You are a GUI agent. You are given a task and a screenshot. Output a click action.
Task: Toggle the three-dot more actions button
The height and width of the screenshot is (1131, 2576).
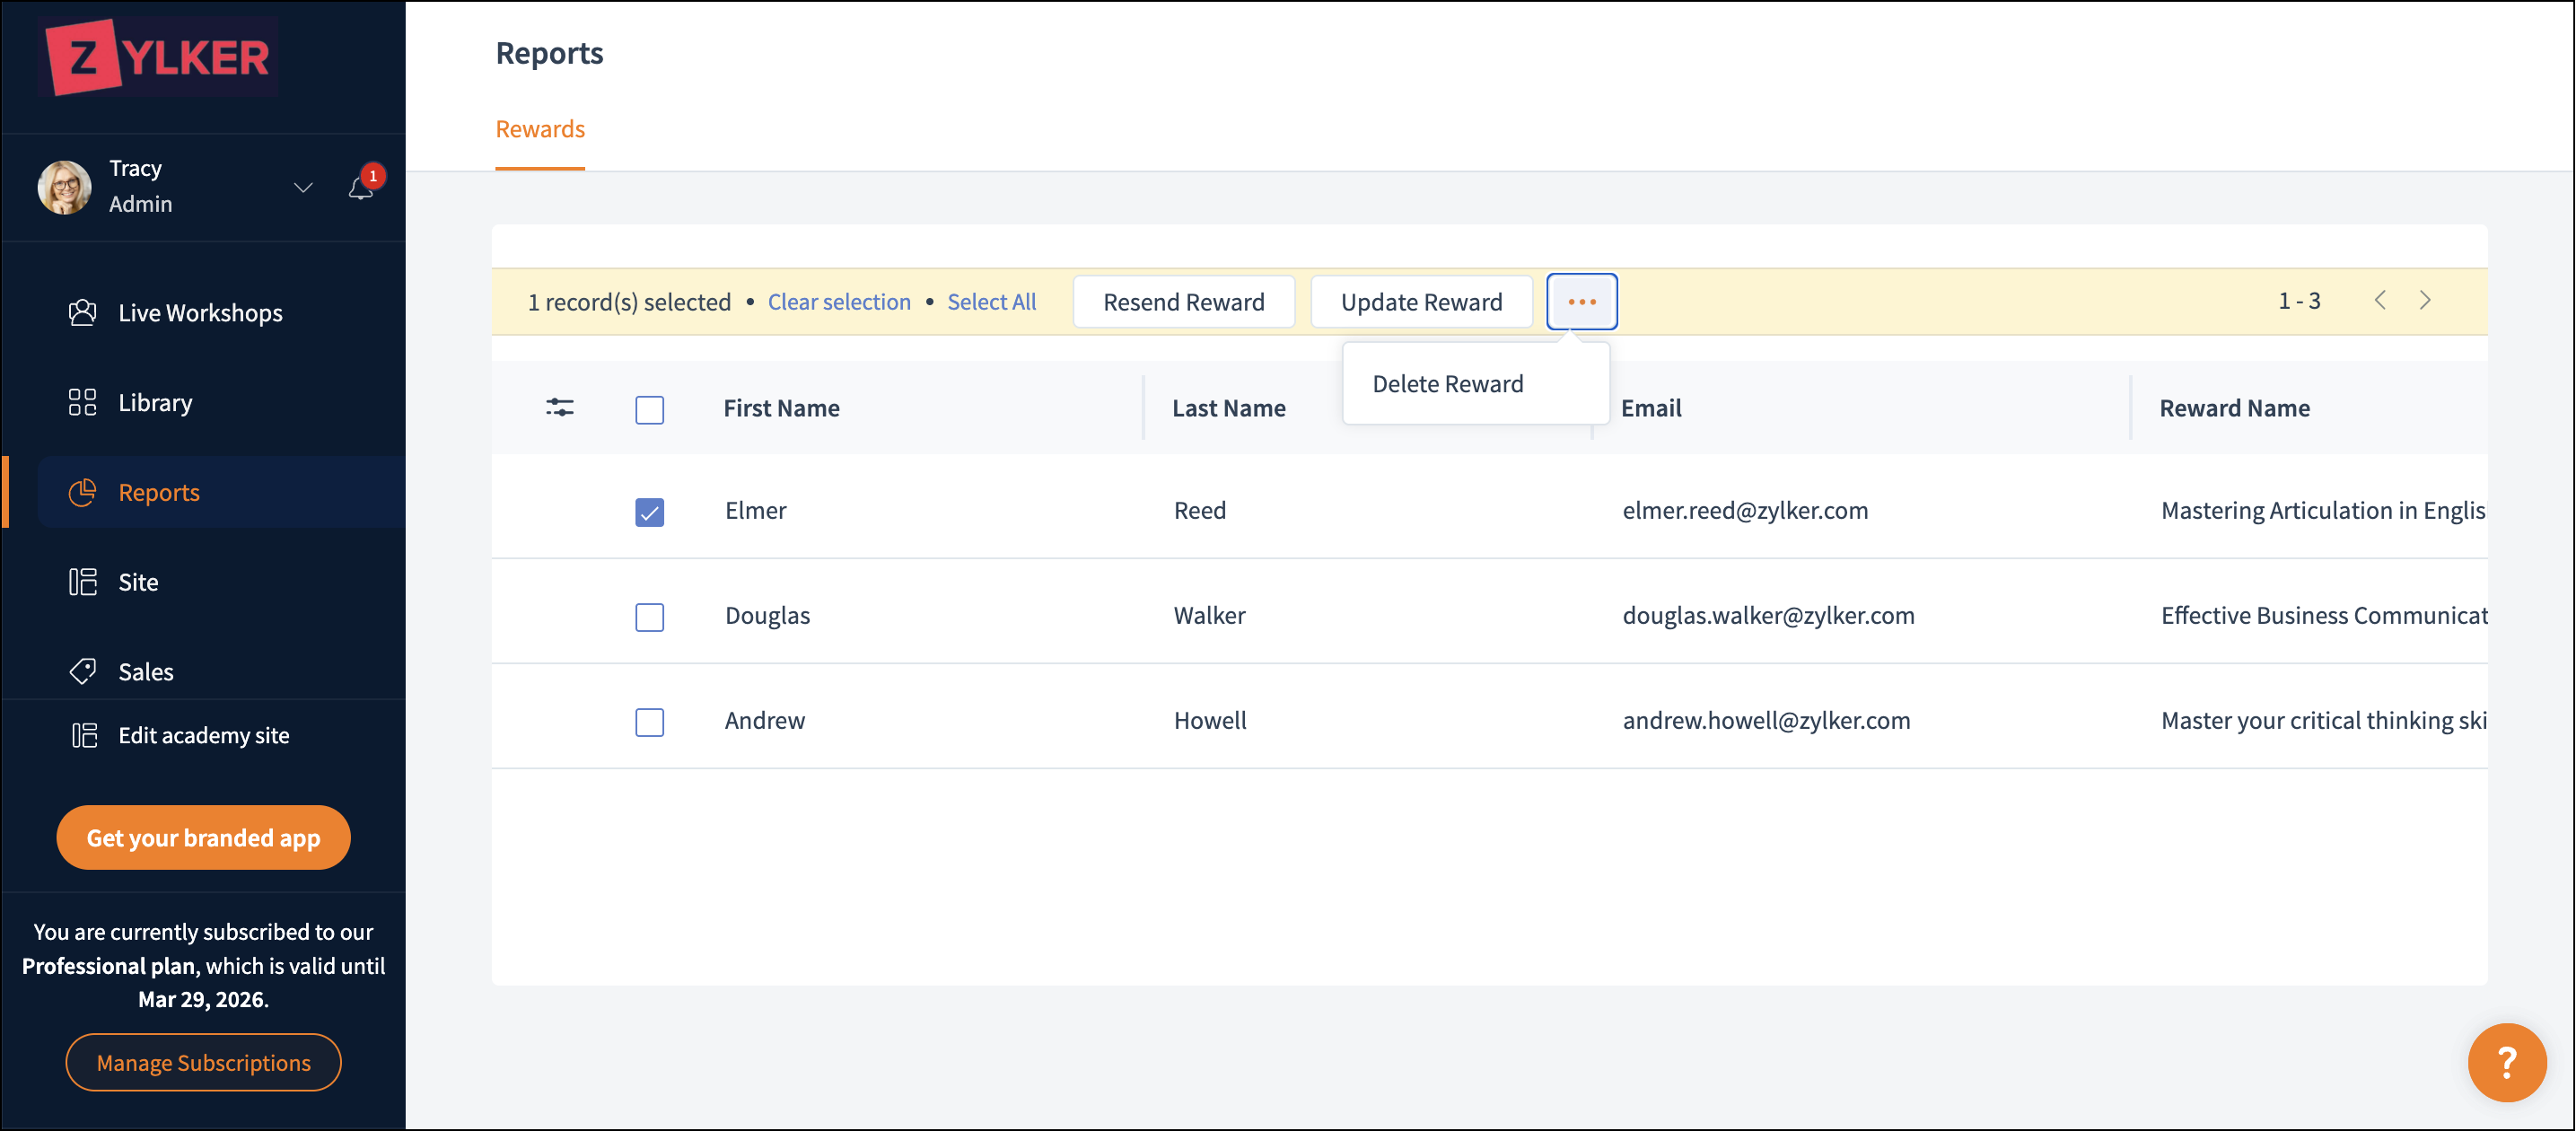point(1581,301)
